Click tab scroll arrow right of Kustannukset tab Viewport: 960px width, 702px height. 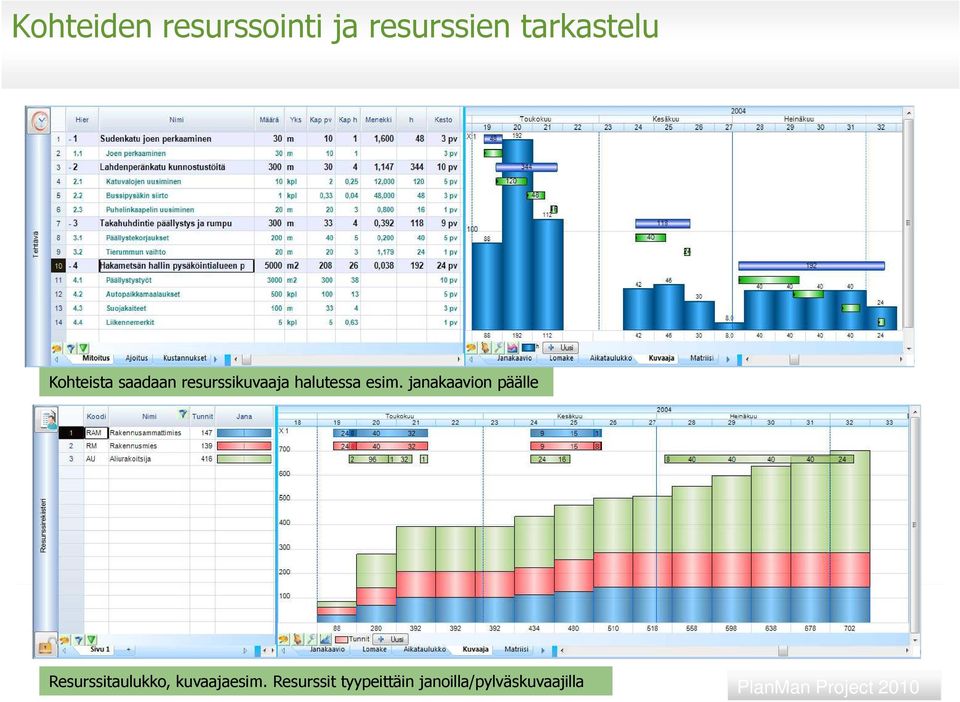click(215, 359)
